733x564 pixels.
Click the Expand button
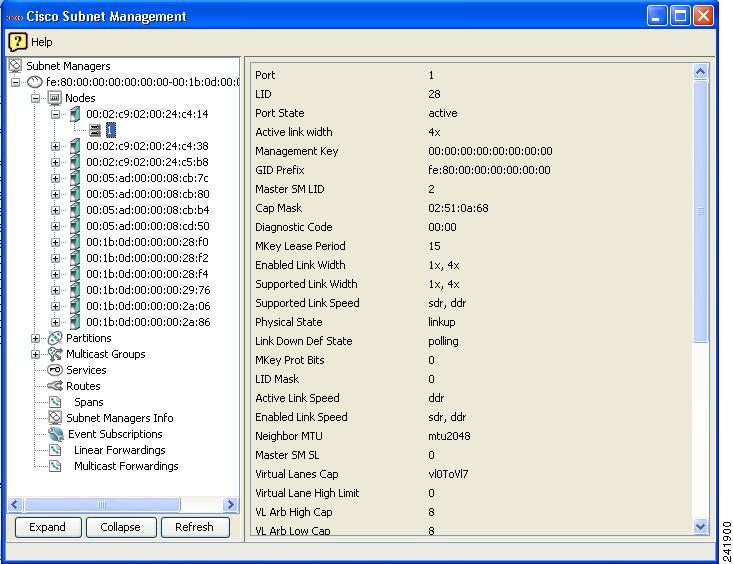tap(48, 527)
